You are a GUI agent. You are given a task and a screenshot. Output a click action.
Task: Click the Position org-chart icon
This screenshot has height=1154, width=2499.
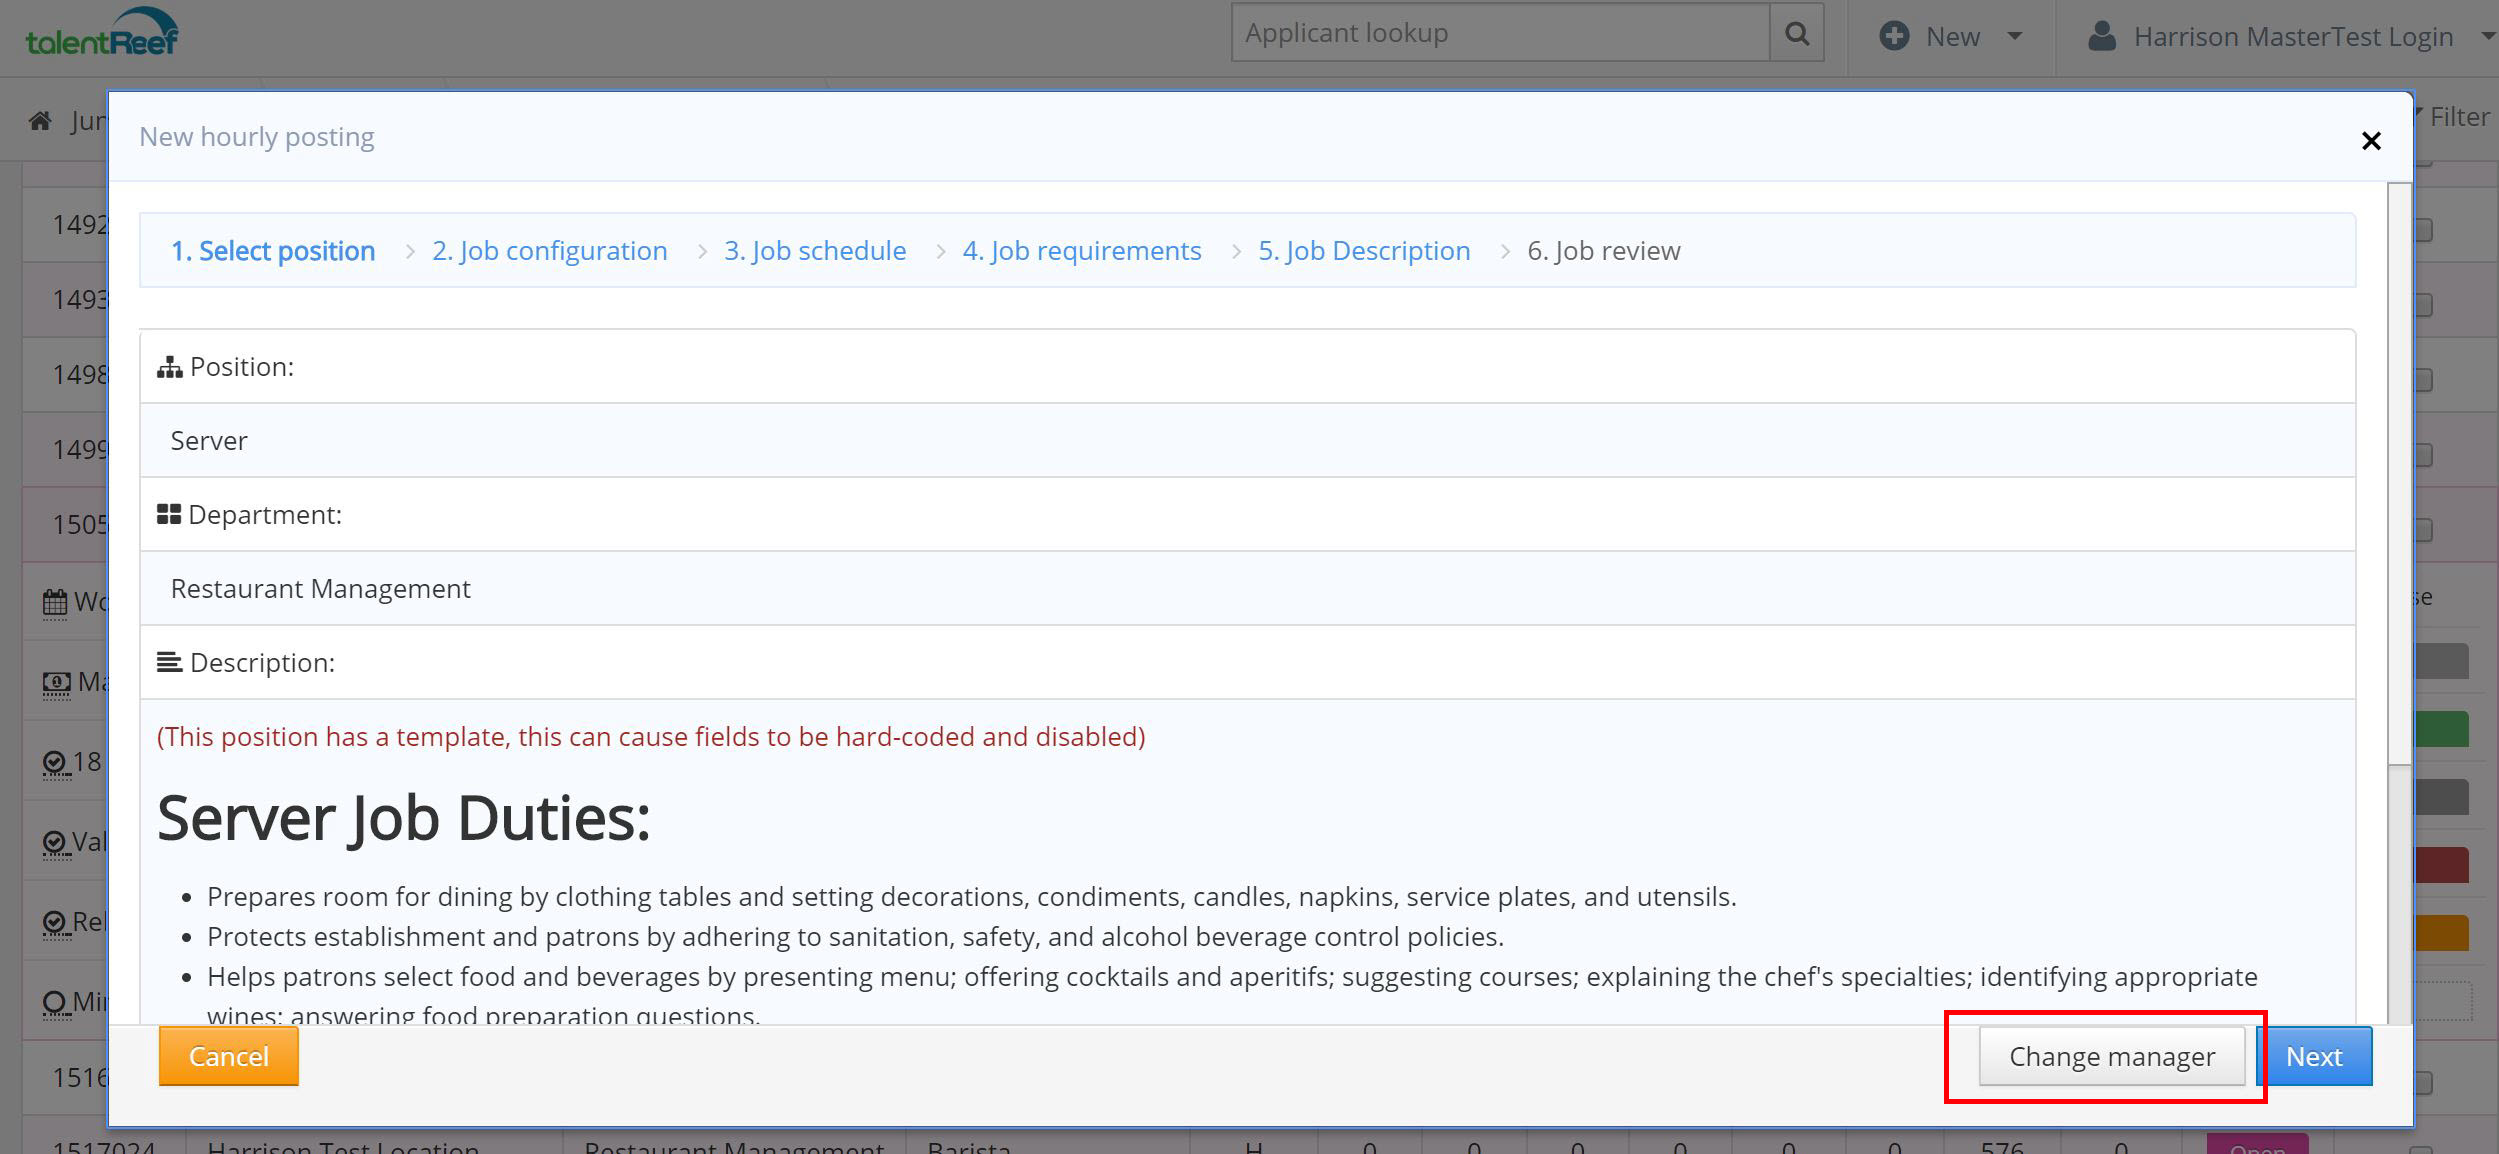tap(168, 366)
